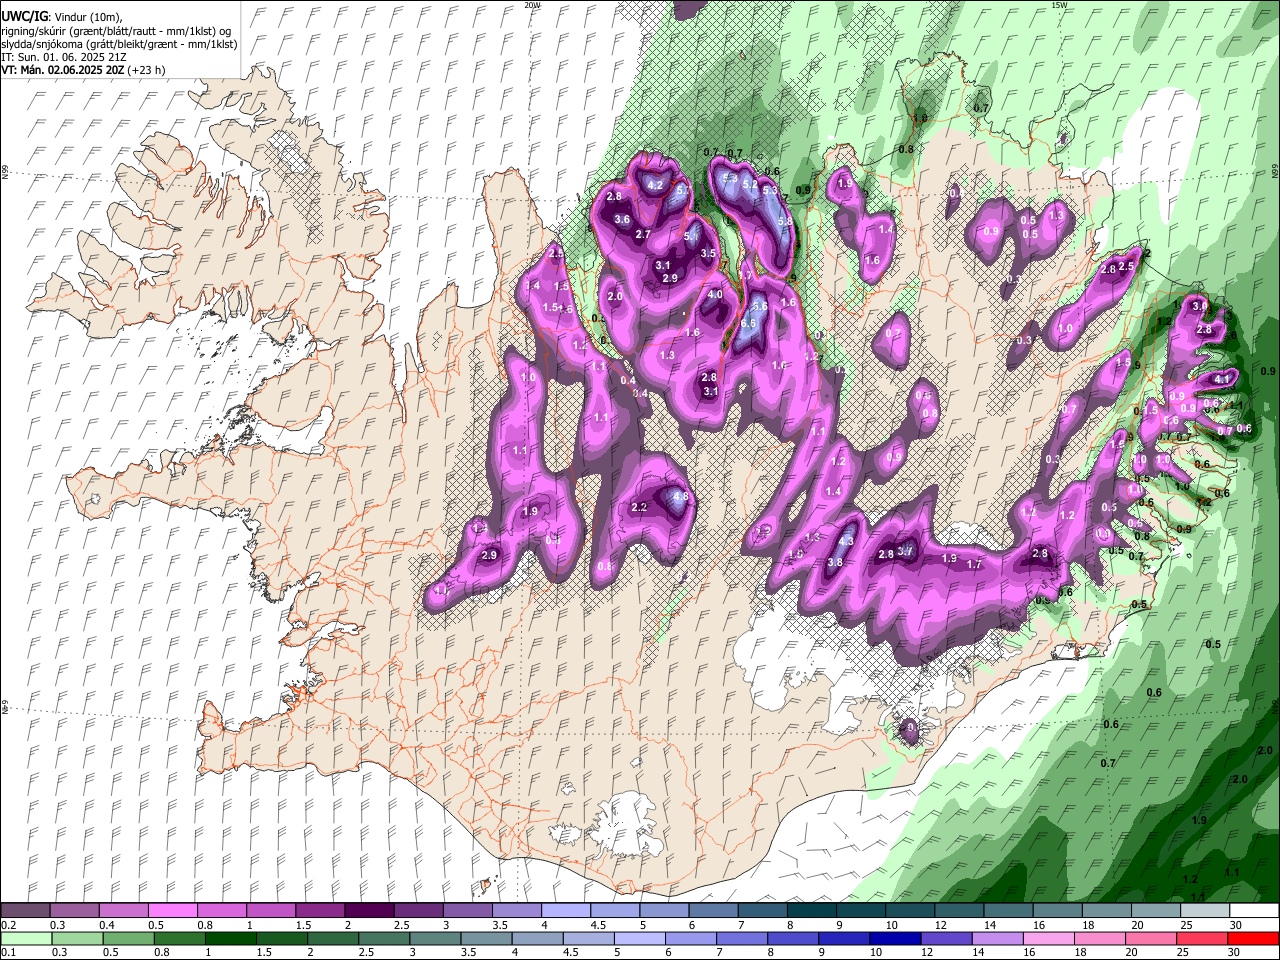Viewport: 1280px width, 960px height.
Task: Click the 'slydda/snjókoma' legend description line
Action: (x=120, y=44)
